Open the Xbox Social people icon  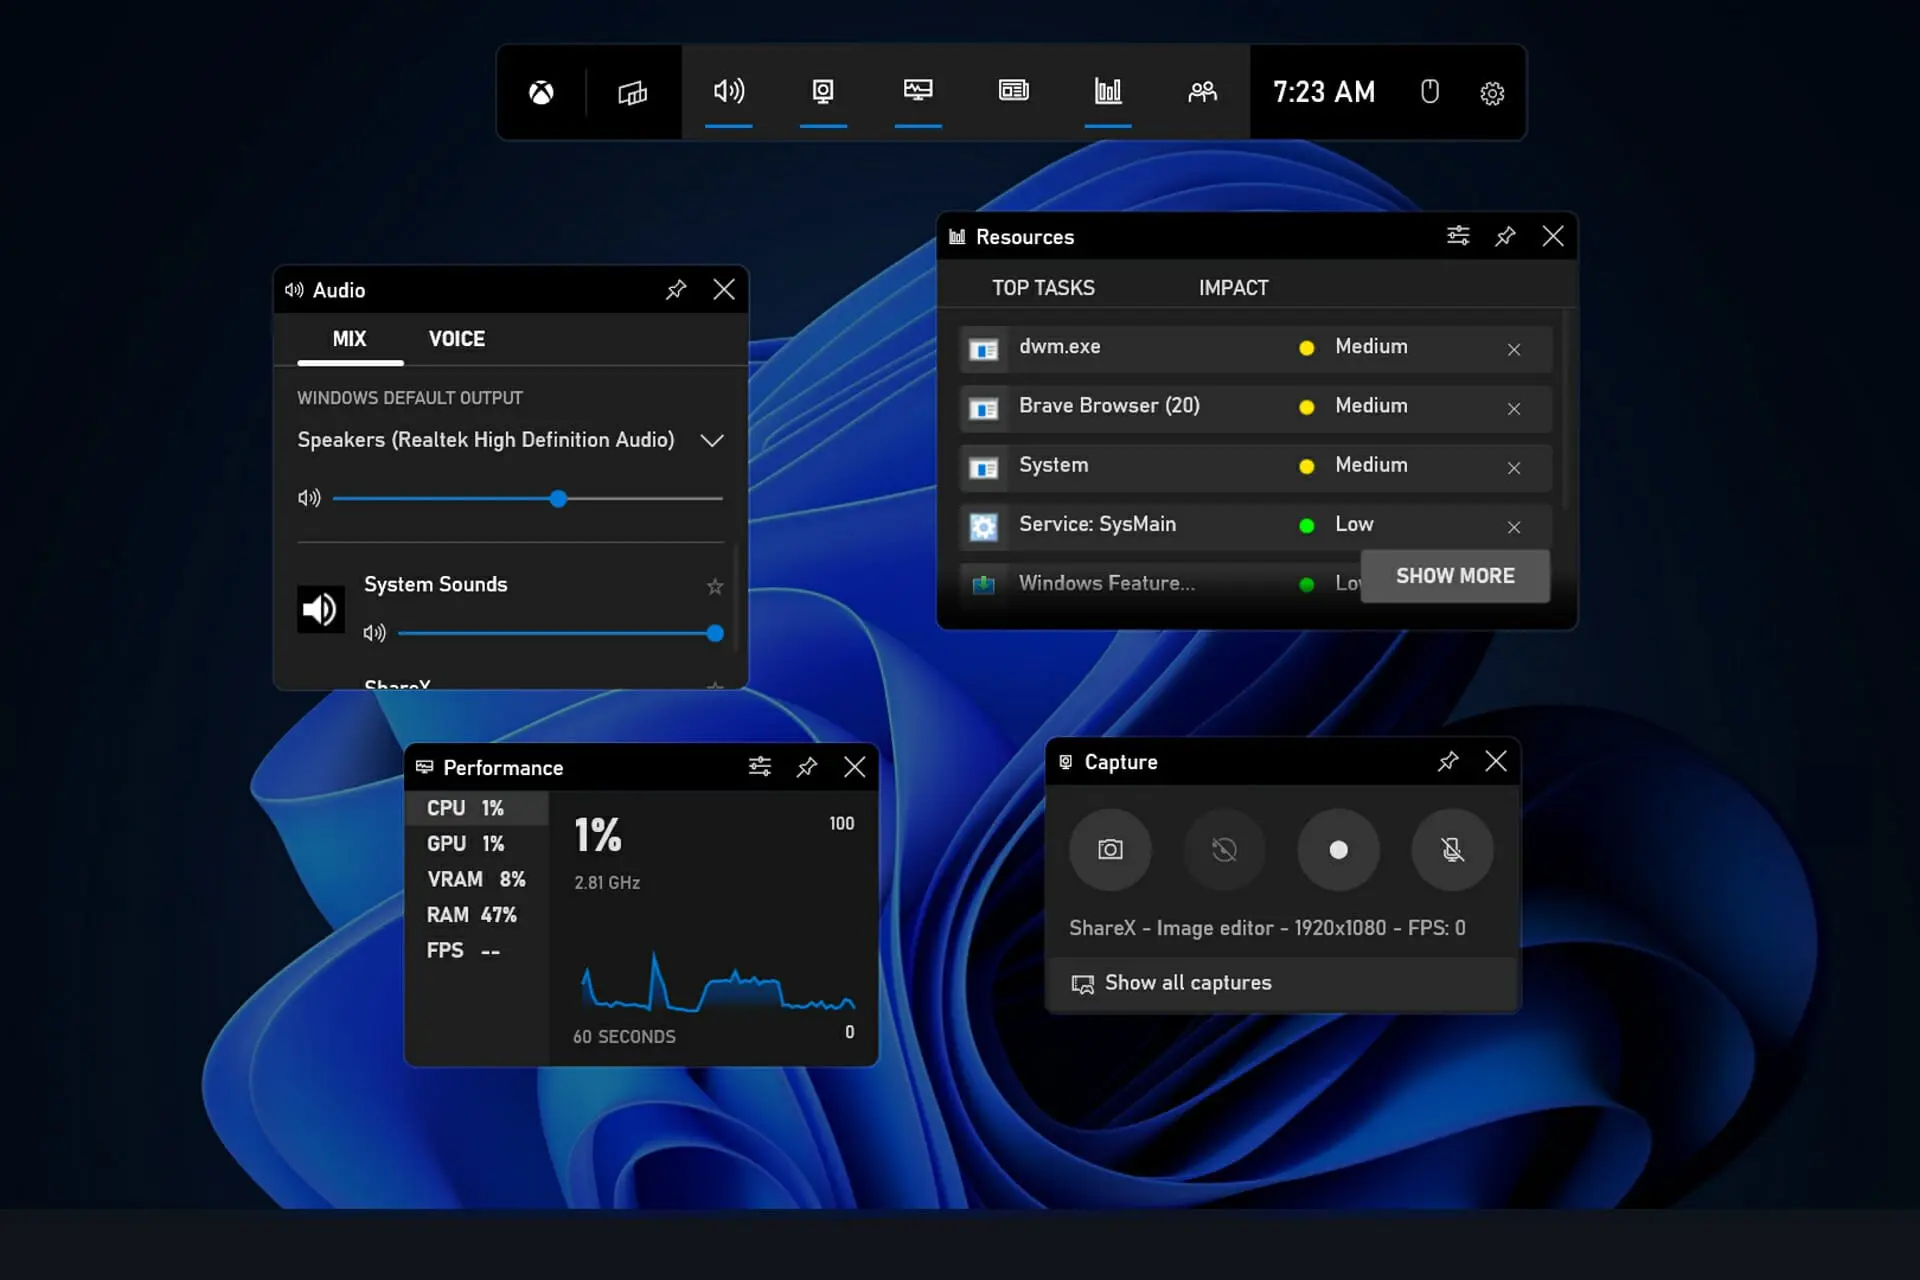[x=1202, y=92]
